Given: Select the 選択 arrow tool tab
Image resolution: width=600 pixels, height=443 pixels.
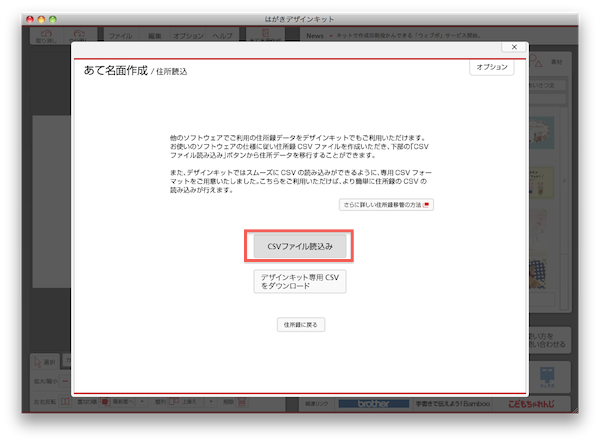Looking at the screenshot, I should tap(45, 362).
